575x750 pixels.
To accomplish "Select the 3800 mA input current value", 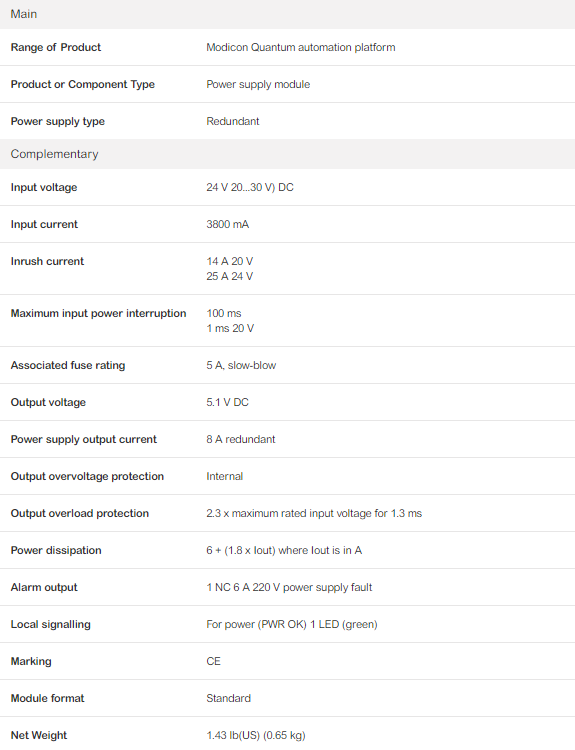I will coord(227,224).
